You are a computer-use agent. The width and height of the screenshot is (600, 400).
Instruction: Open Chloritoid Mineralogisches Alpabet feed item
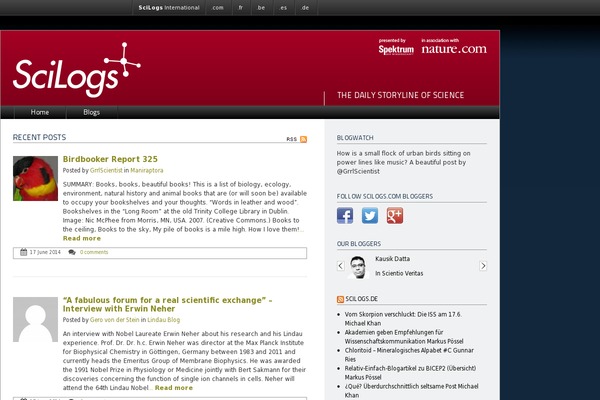[409, 354]
